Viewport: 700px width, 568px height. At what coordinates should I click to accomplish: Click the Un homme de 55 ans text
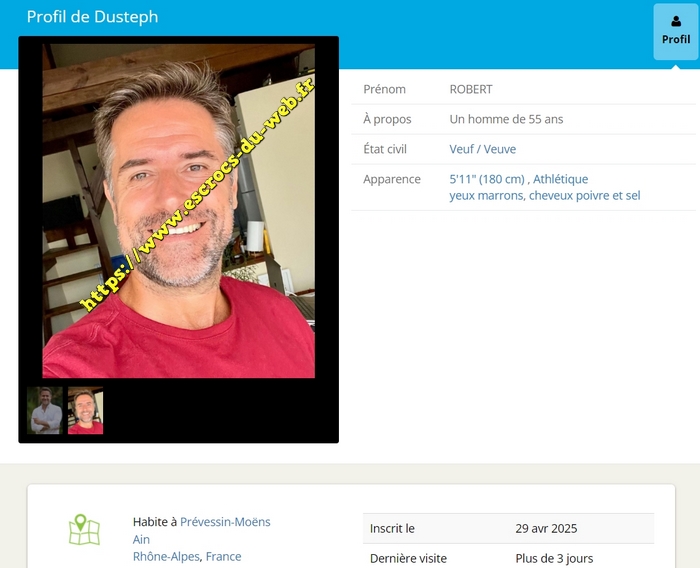coord(506,119)
